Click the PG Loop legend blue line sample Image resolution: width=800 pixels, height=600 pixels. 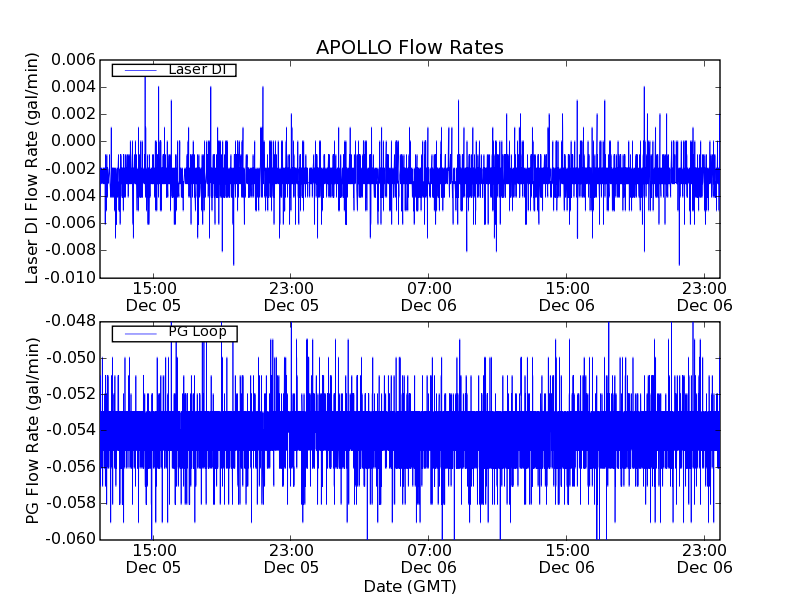(140, 334)
